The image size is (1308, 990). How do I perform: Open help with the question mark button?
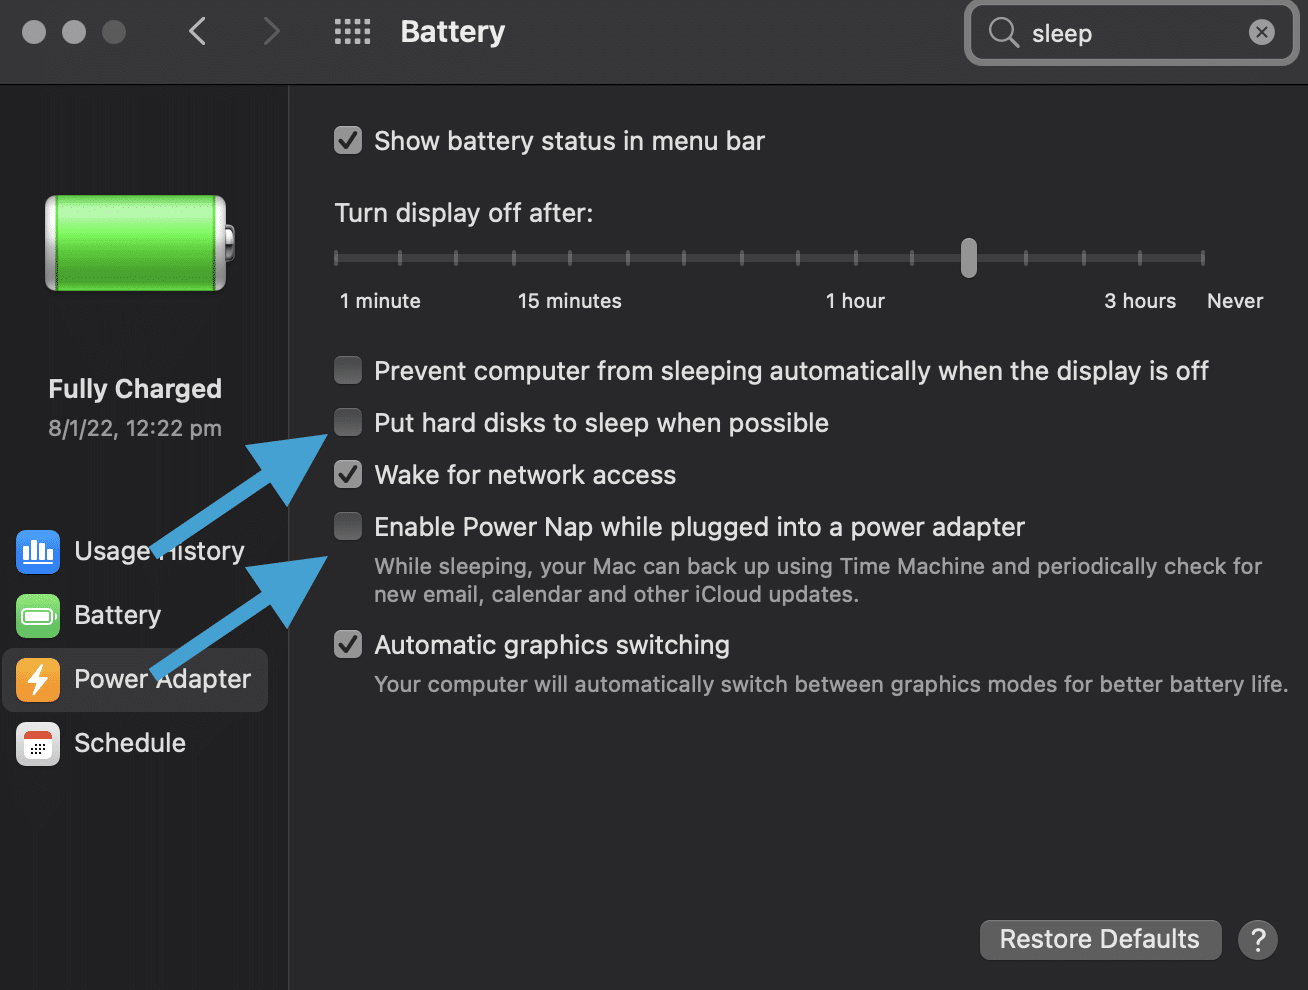point(1258,940)
